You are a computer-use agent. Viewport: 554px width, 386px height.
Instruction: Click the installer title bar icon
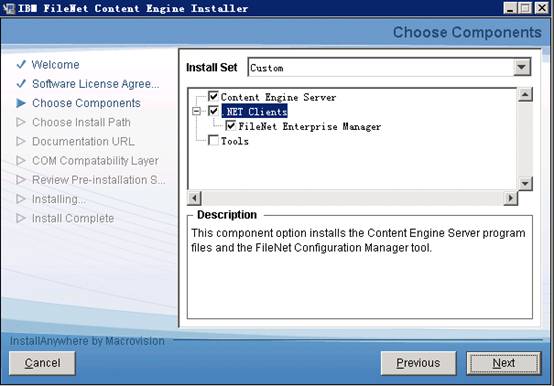click(8, 8)
